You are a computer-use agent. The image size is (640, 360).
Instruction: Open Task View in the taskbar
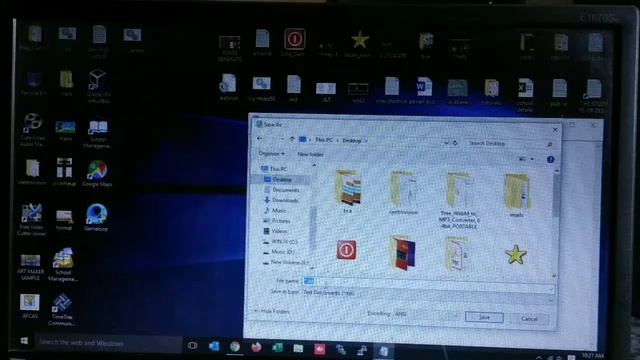coord(192,346)
